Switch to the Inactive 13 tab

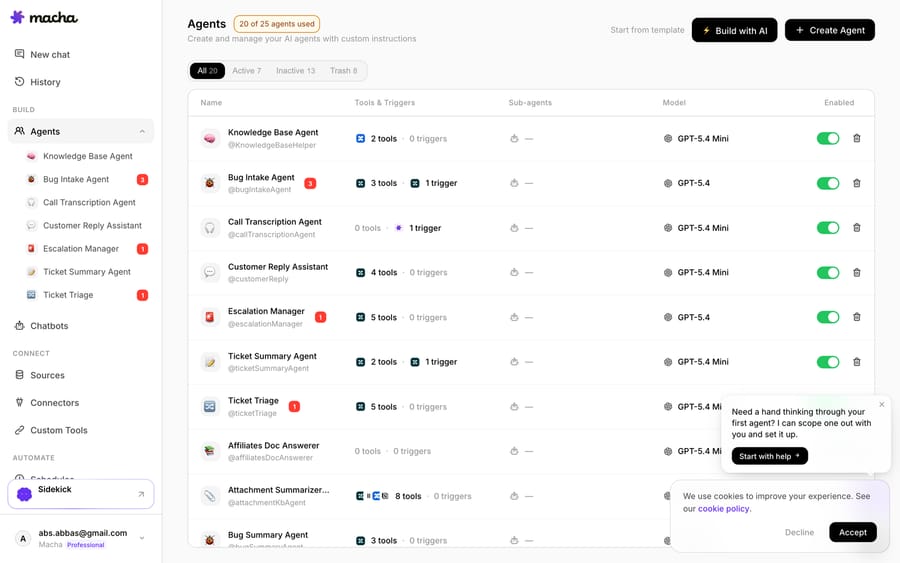[296, 71]
